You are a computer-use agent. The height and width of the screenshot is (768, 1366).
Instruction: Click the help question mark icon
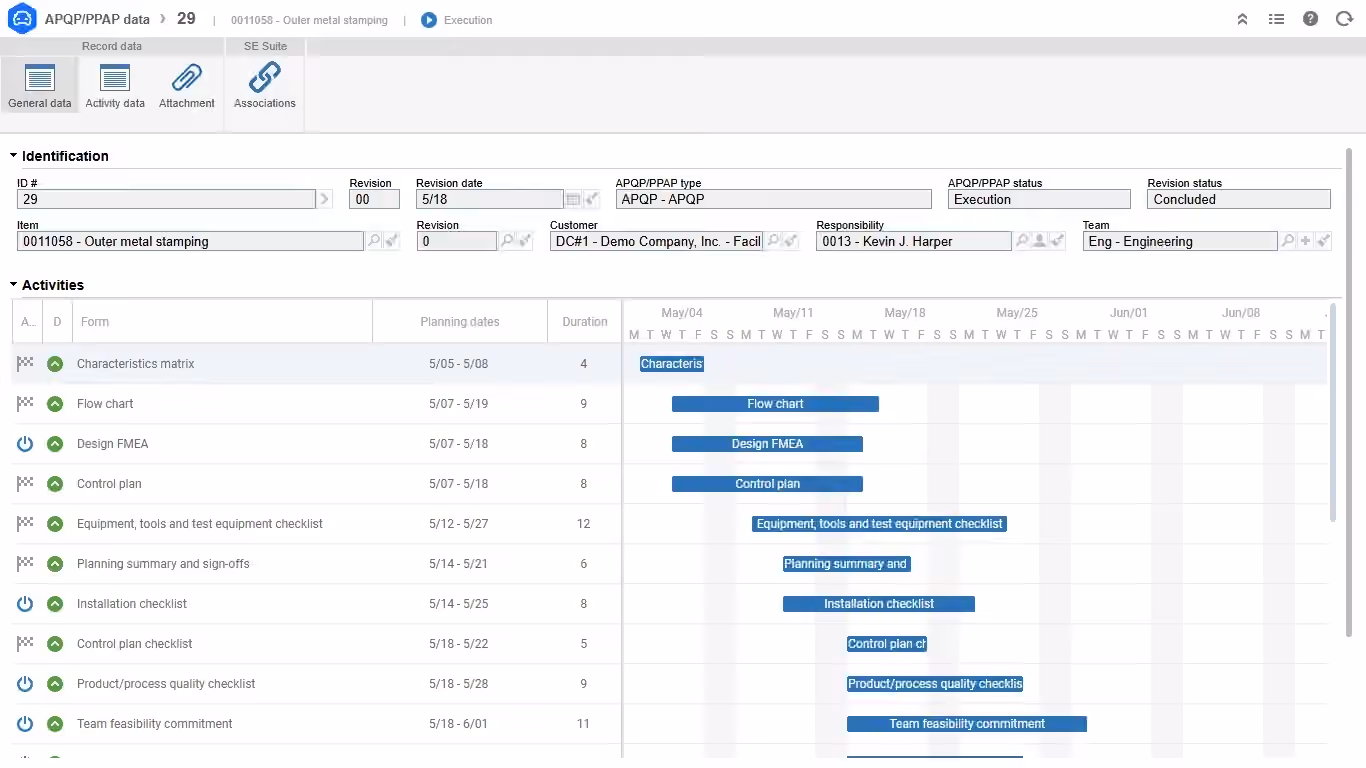[x=1310, y=19]
